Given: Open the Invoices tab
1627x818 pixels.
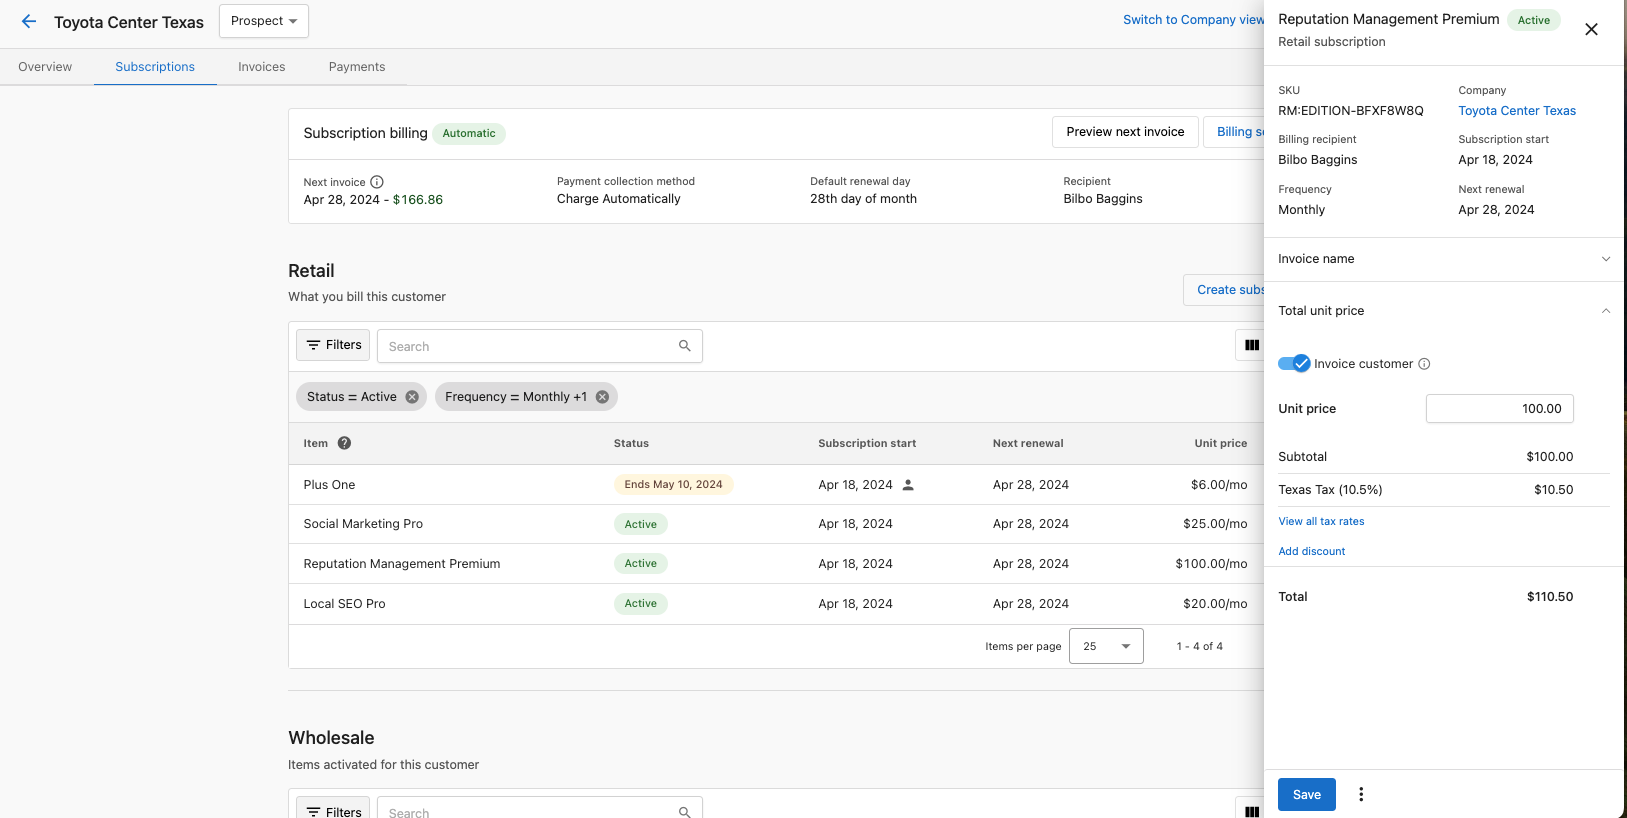Looking at the screenshot, I should [x=262, y=67].
